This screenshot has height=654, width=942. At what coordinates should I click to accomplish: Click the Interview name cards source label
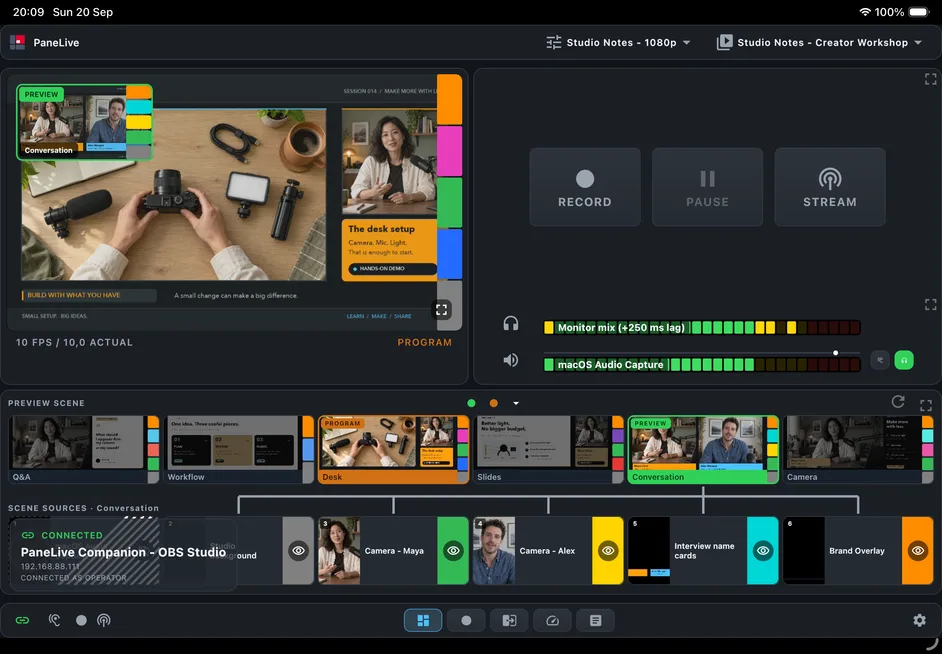coord(704,551)
